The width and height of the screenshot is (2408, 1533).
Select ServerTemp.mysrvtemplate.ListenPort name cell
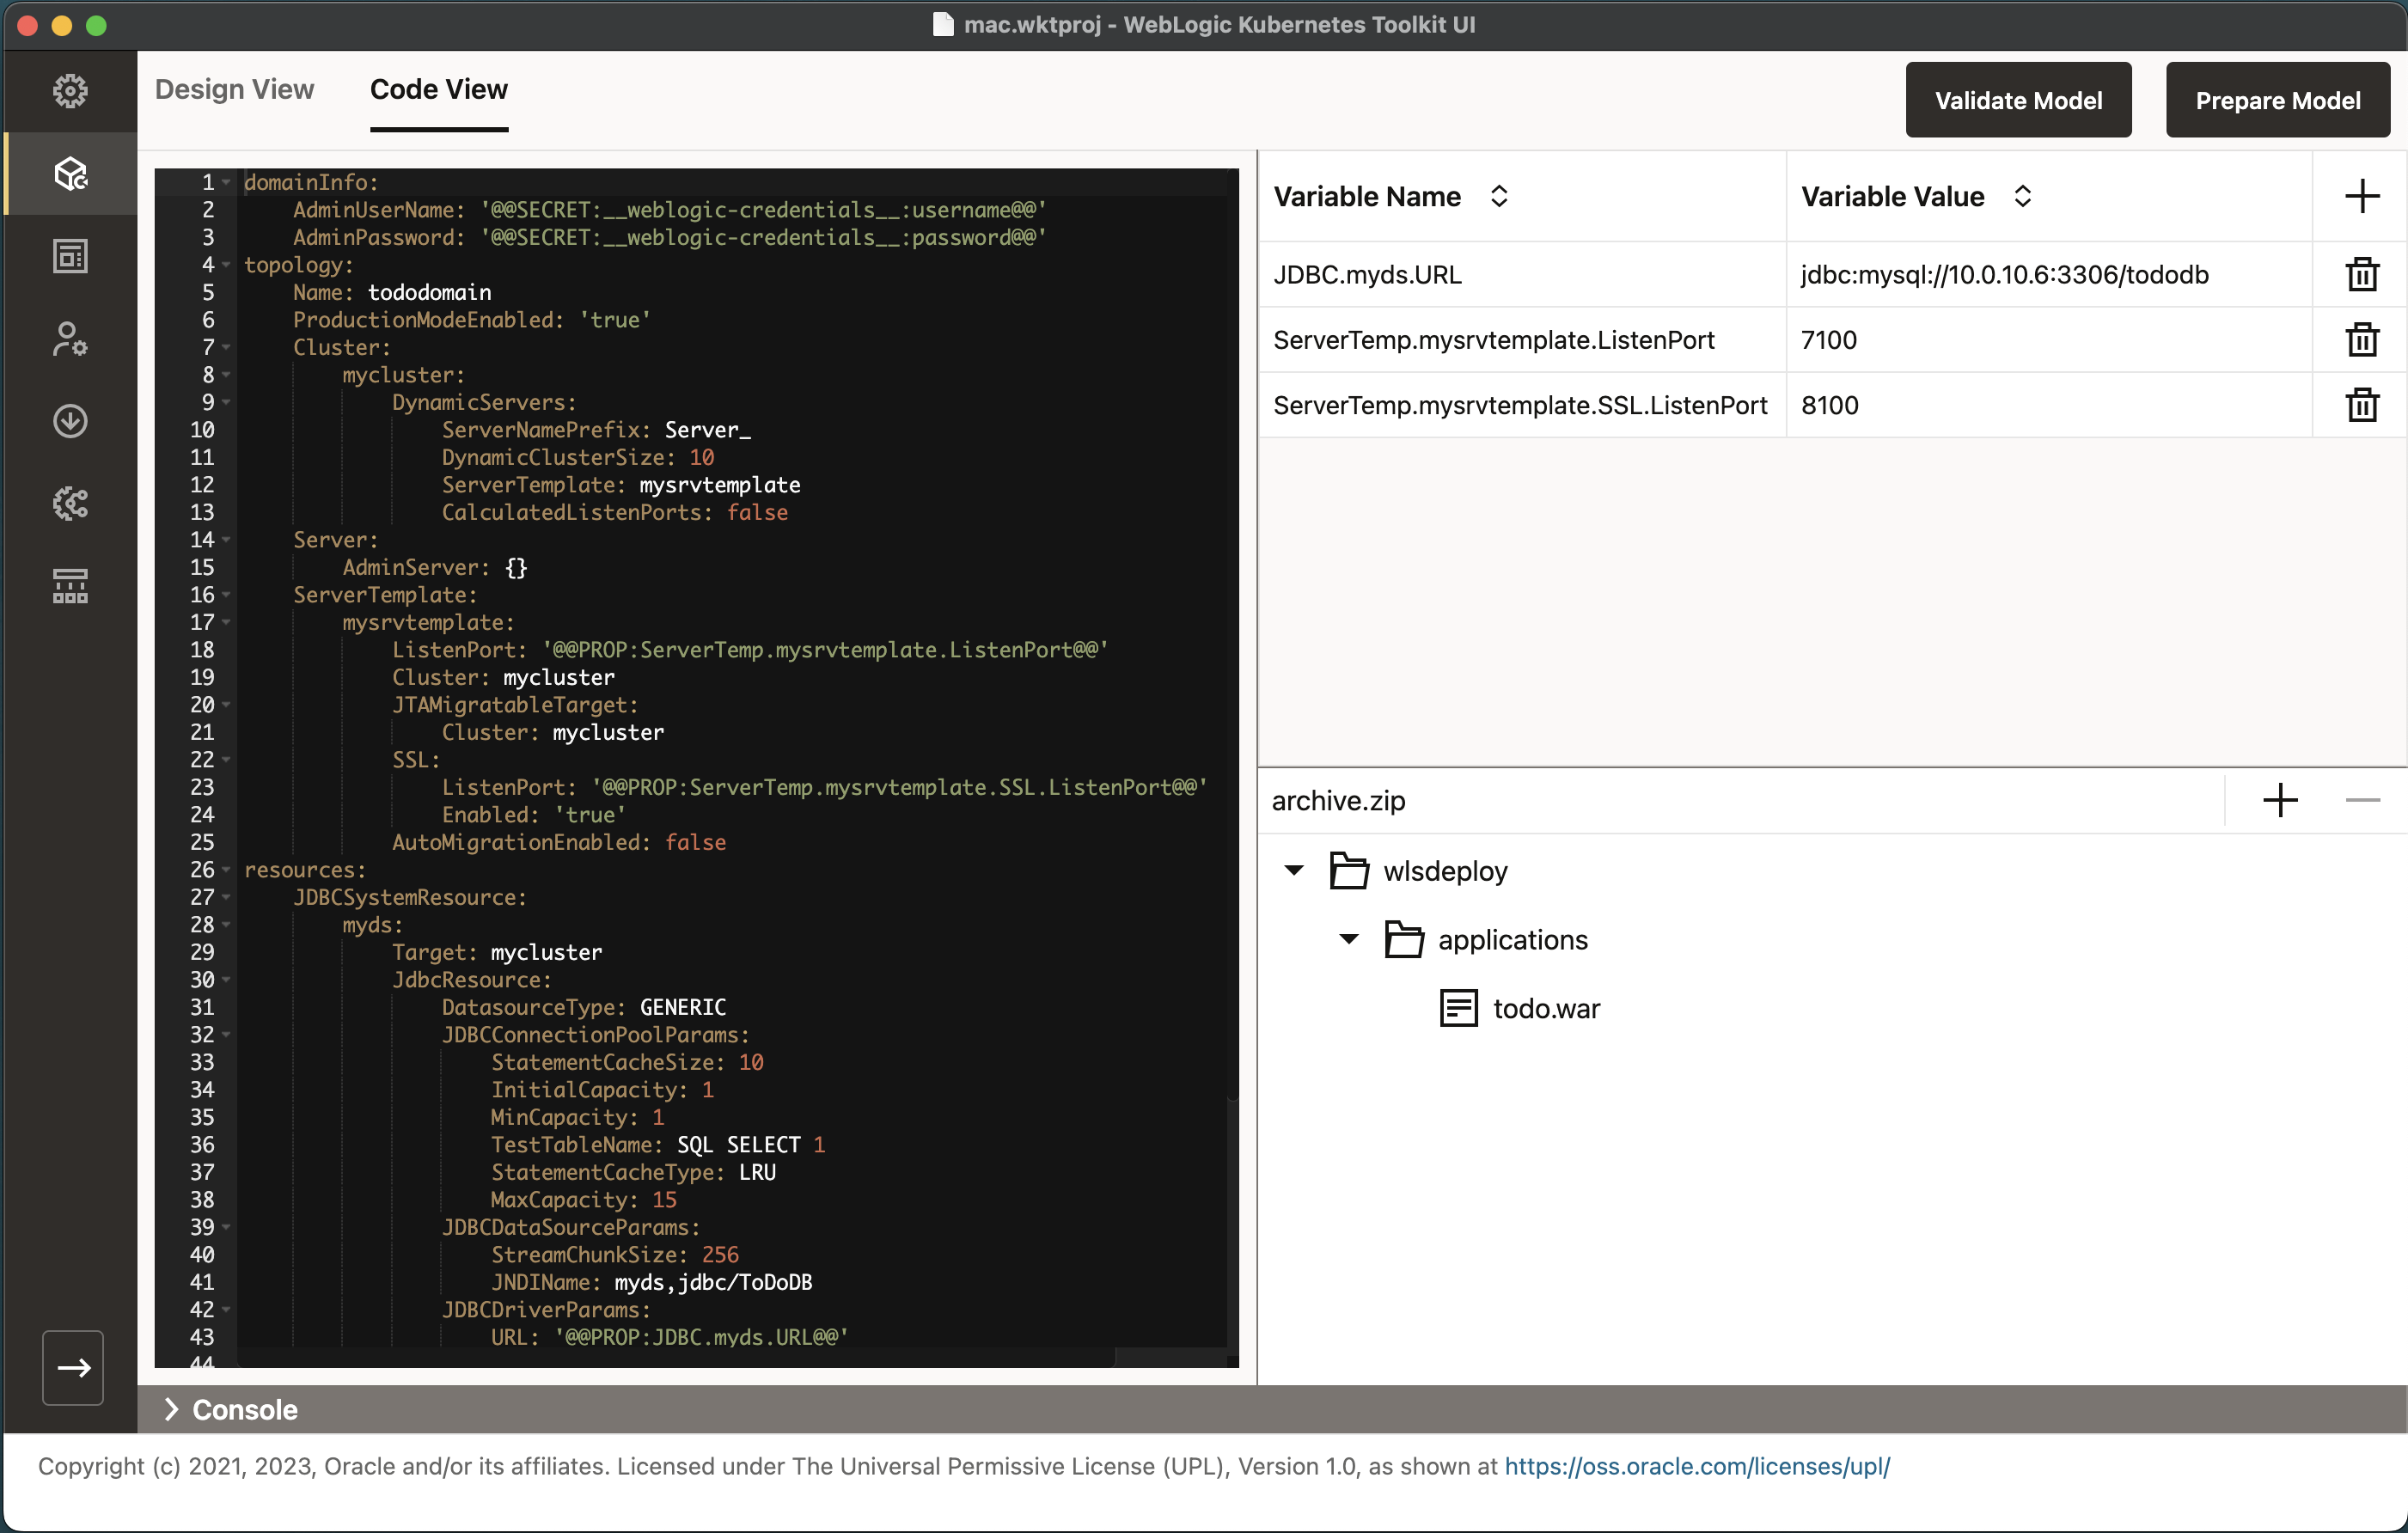click(1522, 340)
